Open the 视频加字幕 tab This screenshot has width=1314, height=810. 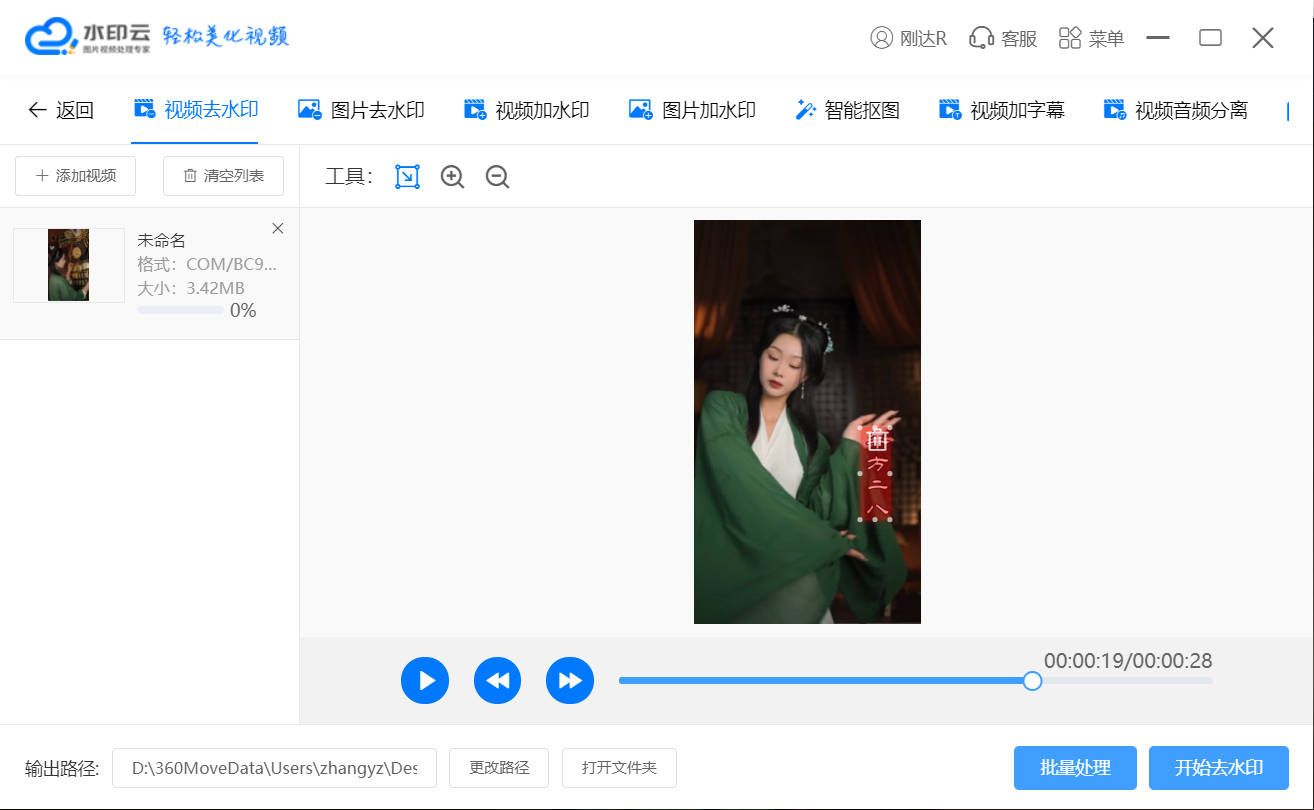(x=1001, y=110)
